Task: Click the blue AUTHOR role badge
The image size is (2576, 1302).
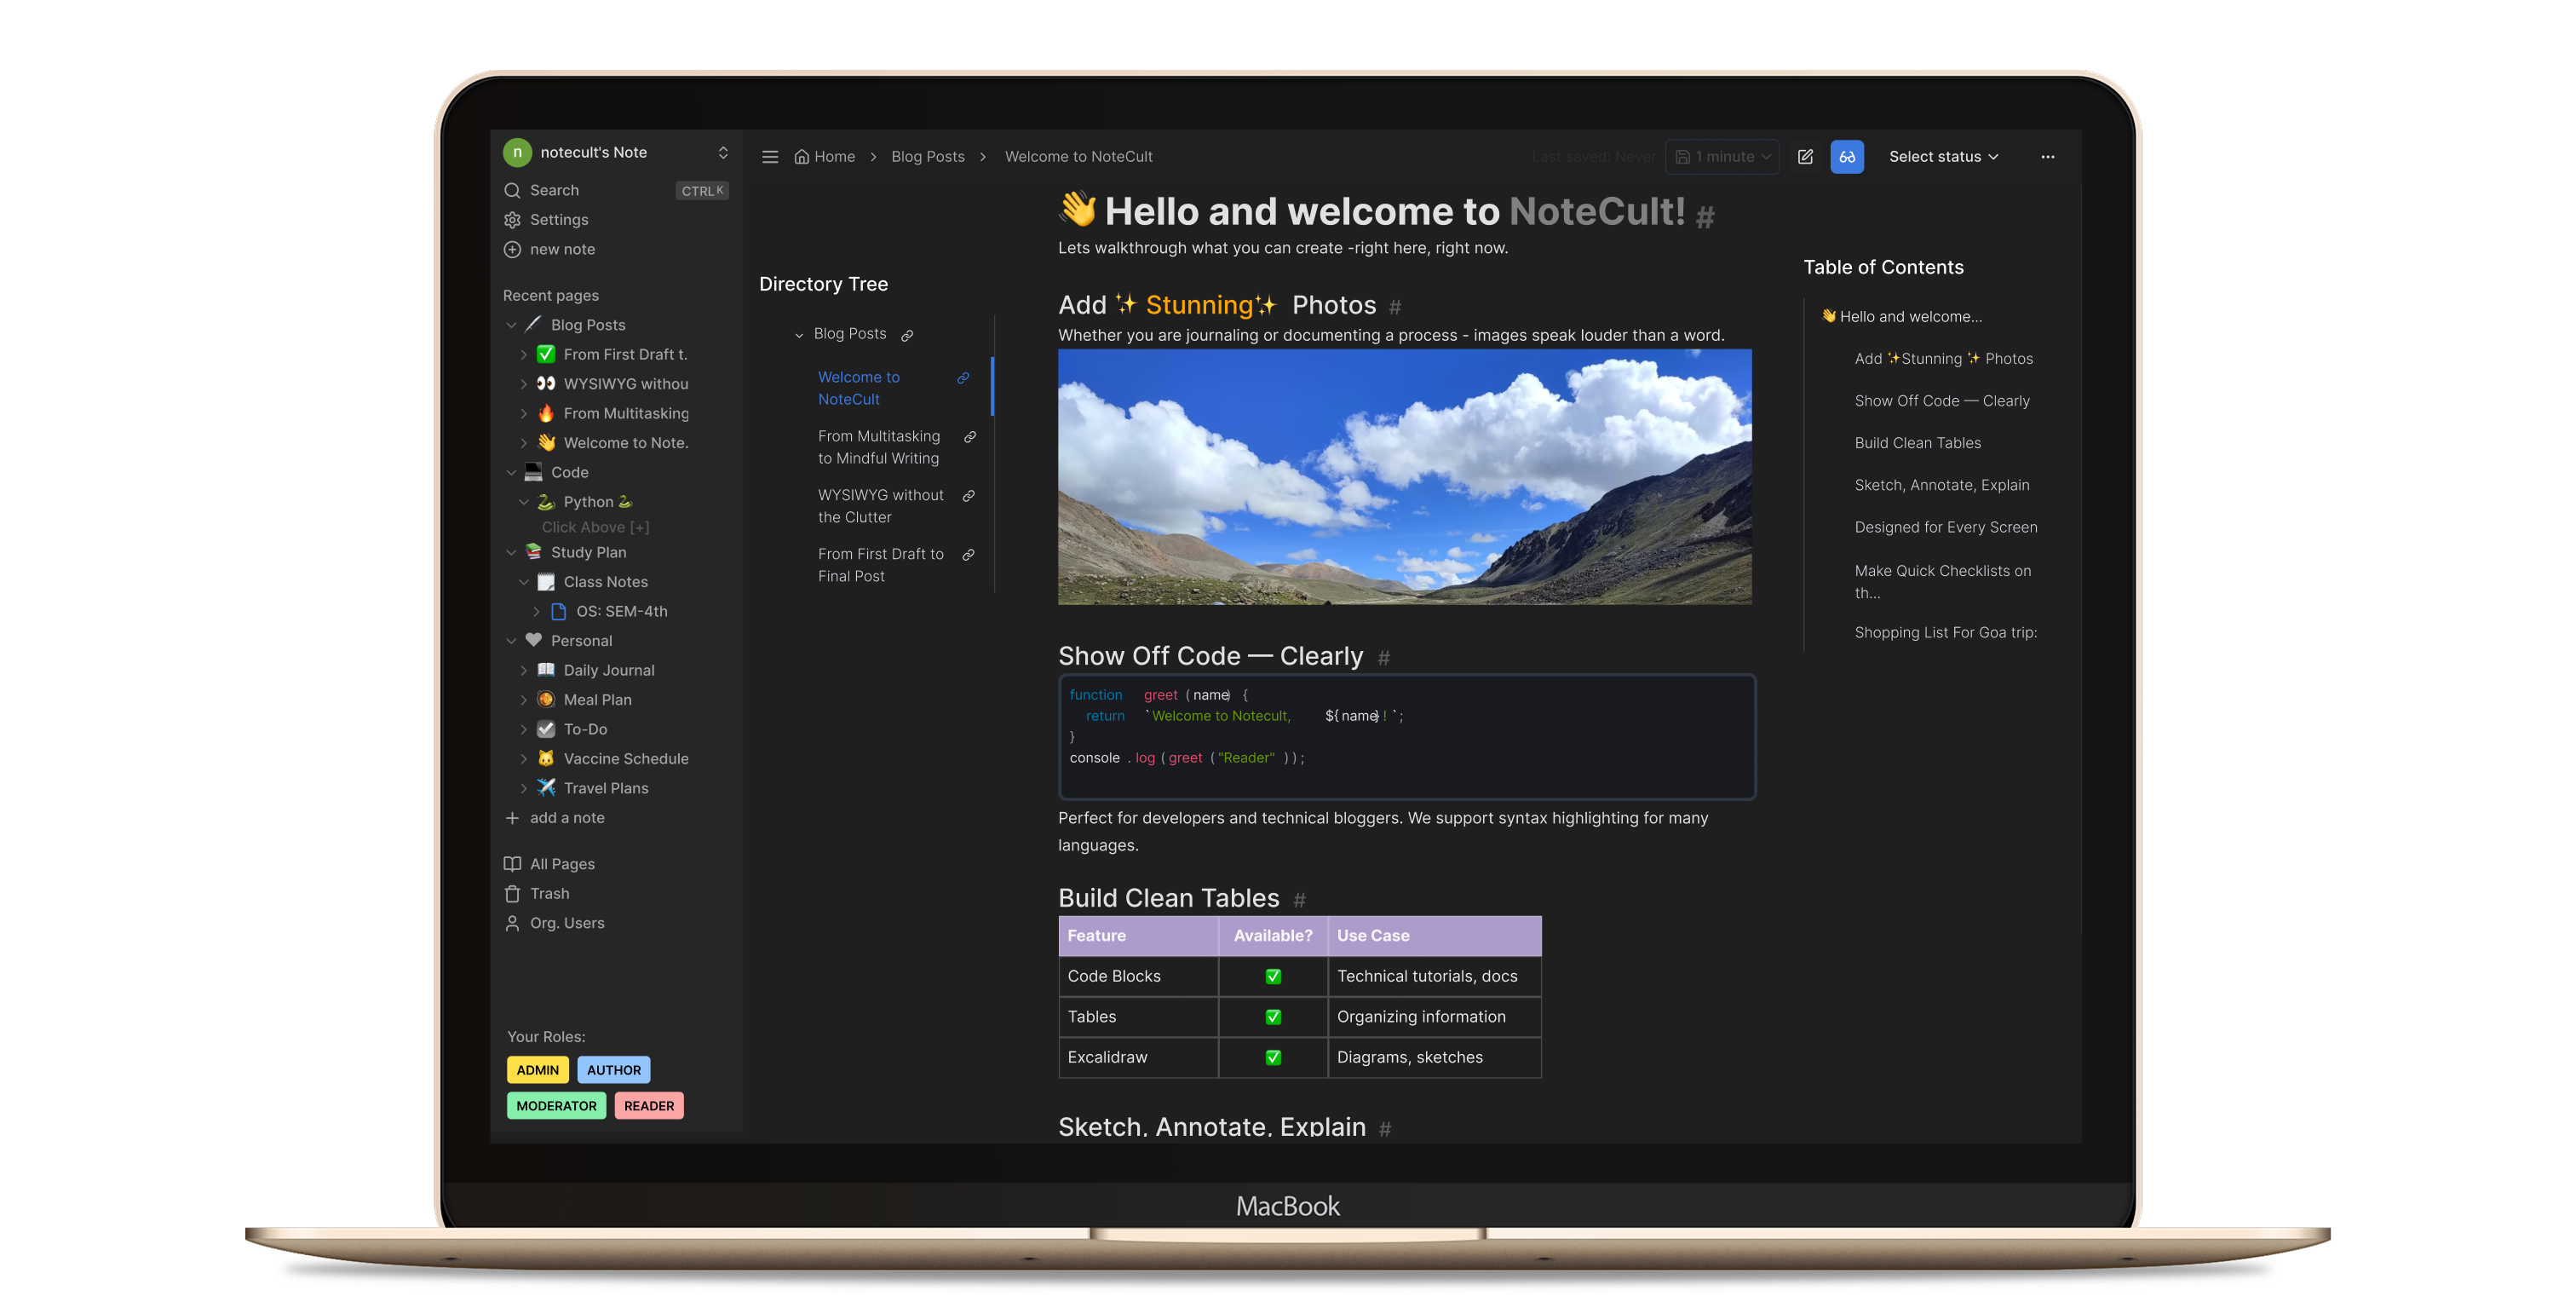Action: click(x=613, y=1070)
